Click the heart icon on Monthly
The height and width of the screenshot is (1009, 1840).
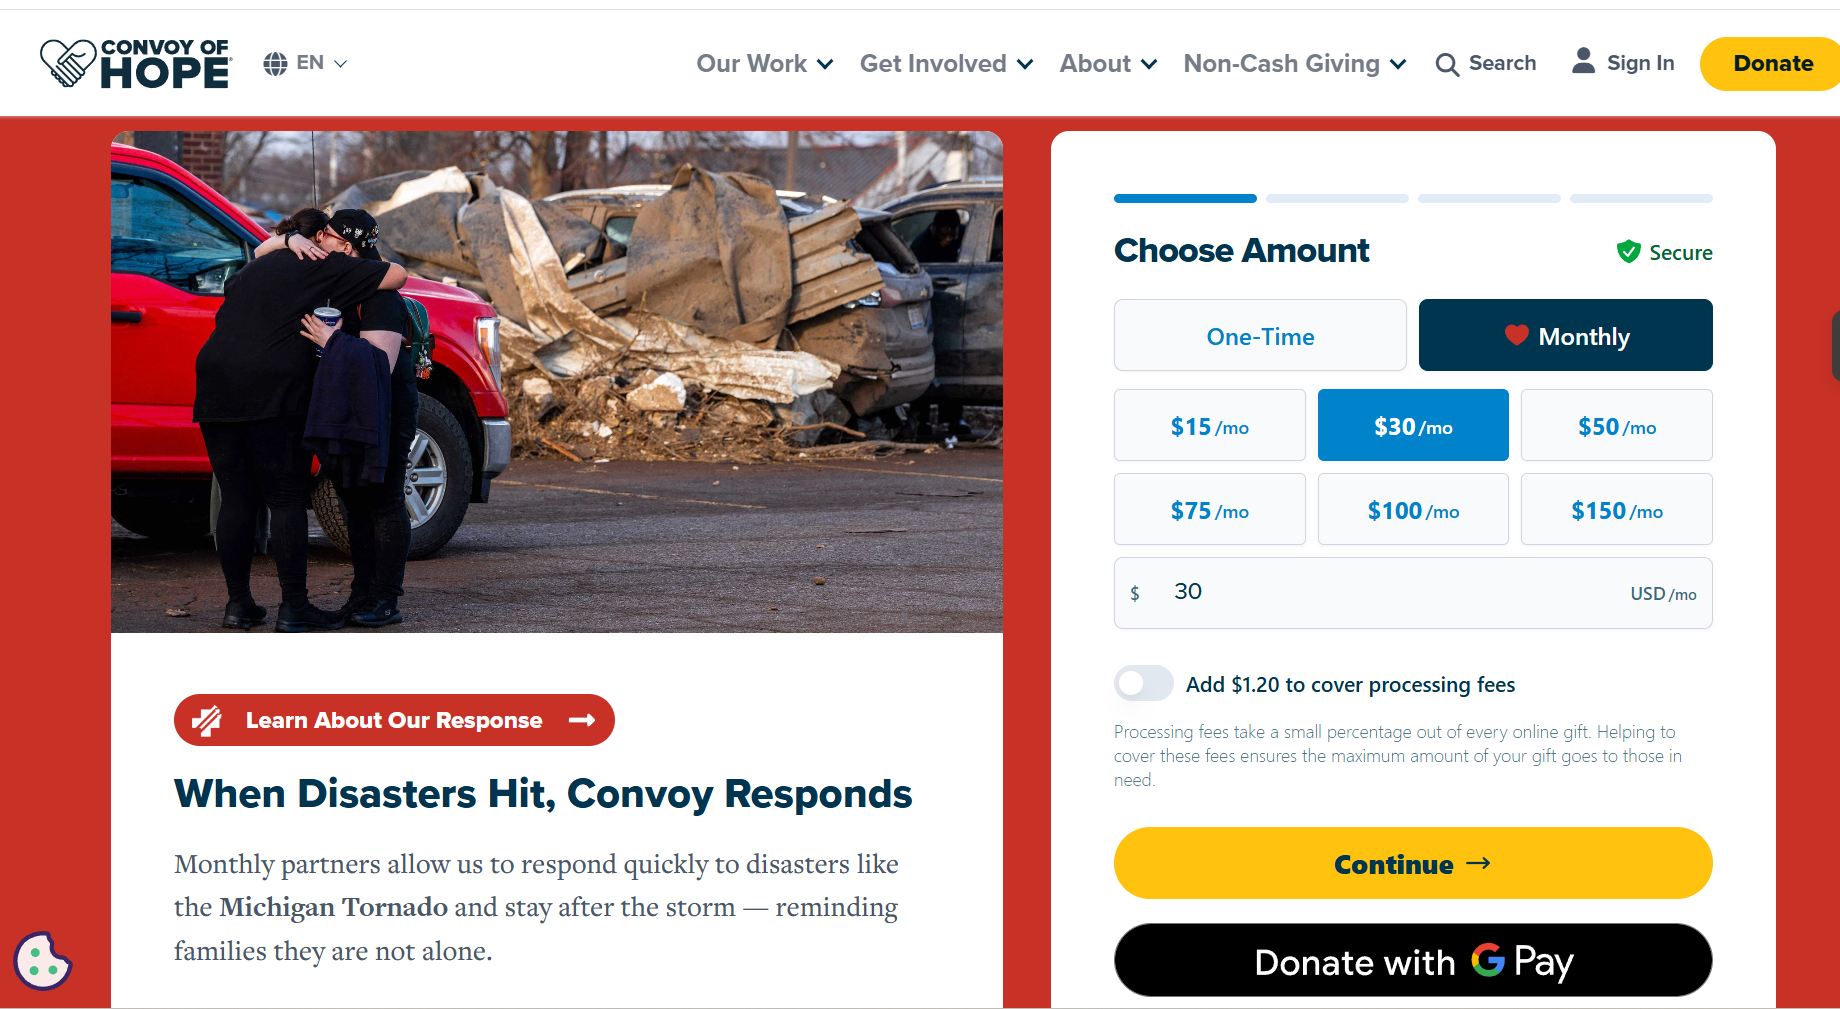(x=1517, y=335)
